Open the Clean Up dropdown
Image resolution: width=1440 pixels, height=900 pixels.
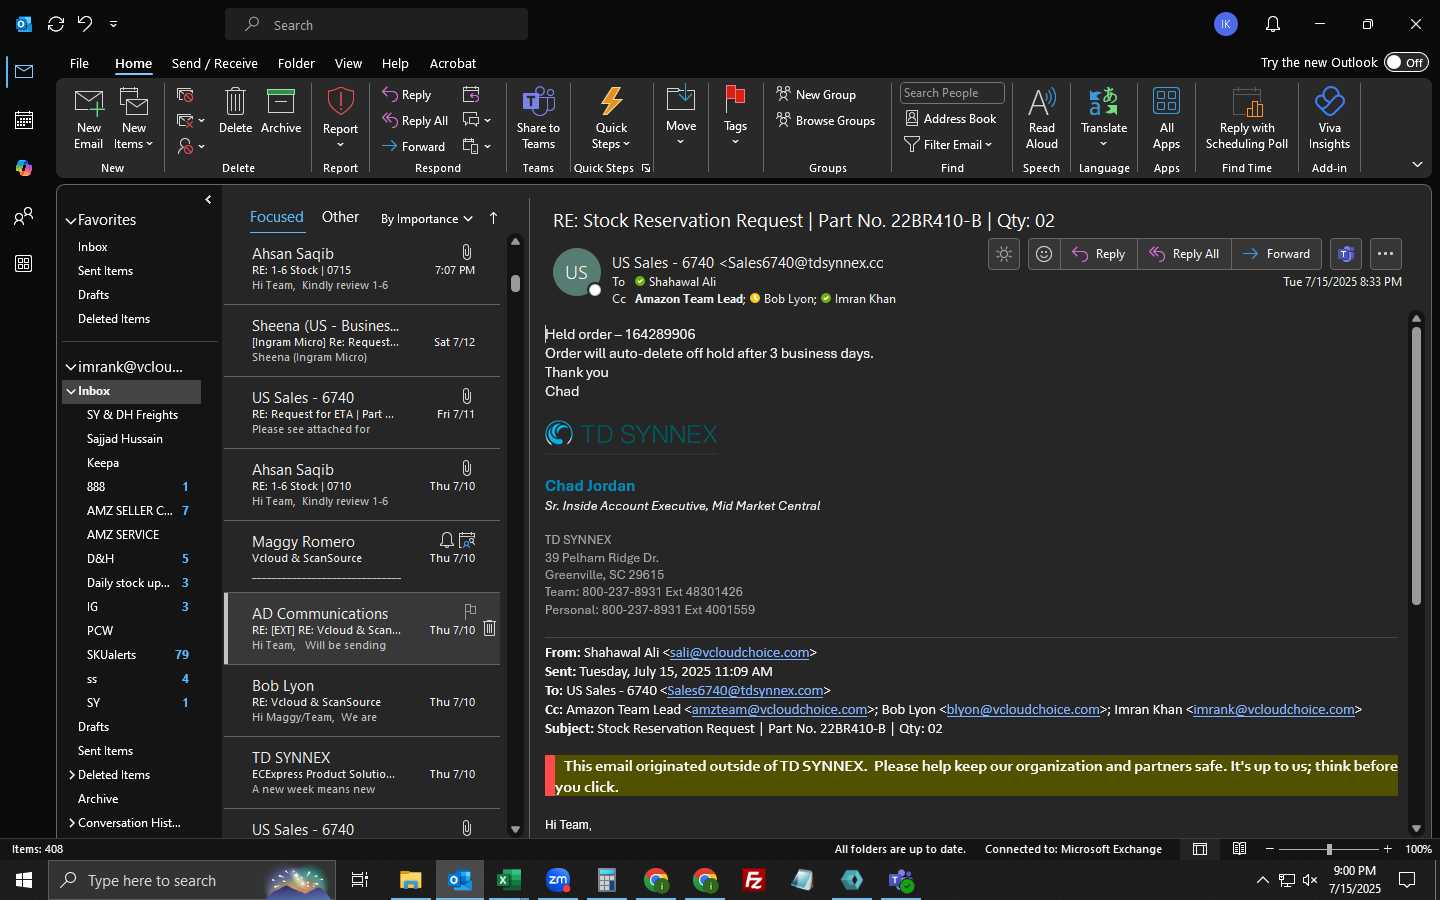[190, 121]
